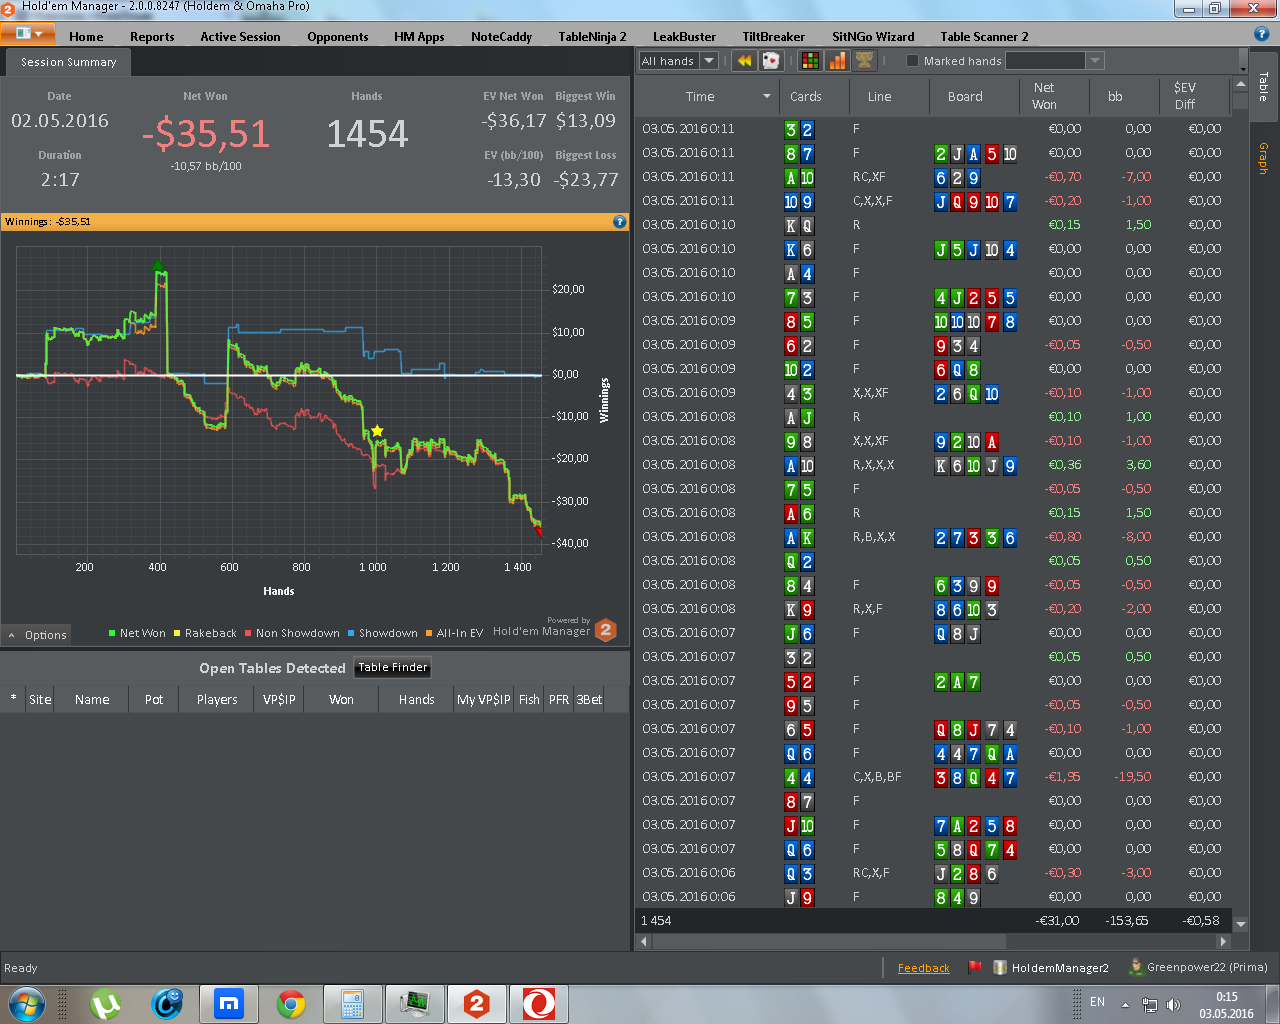Screen dimensions: 1280x1024
Task: Click the yellow star marker on graph
Action: [377, 431]
